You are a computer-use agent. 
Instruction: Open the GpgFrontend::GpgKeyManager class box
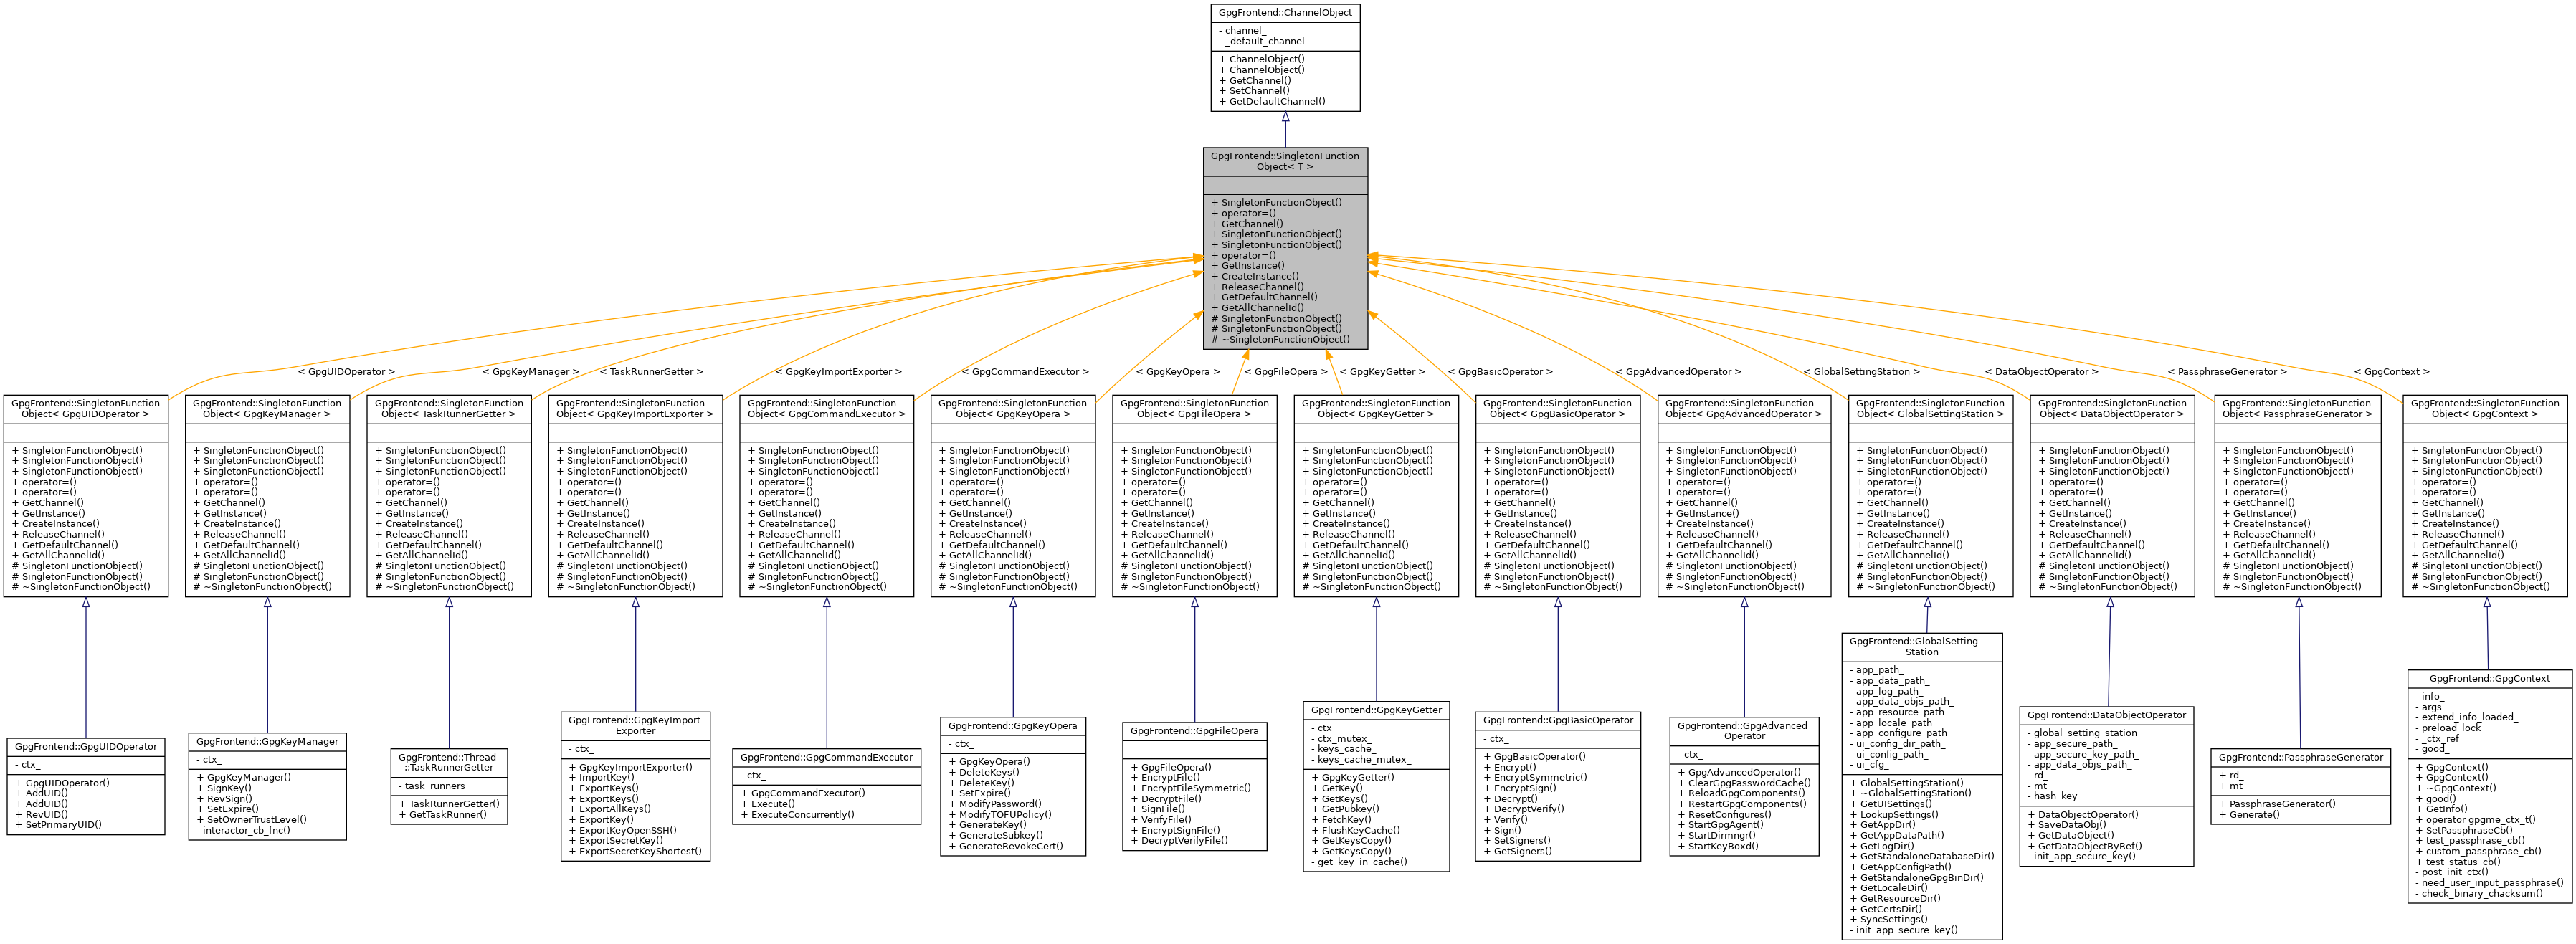click(x=267, y=787)
